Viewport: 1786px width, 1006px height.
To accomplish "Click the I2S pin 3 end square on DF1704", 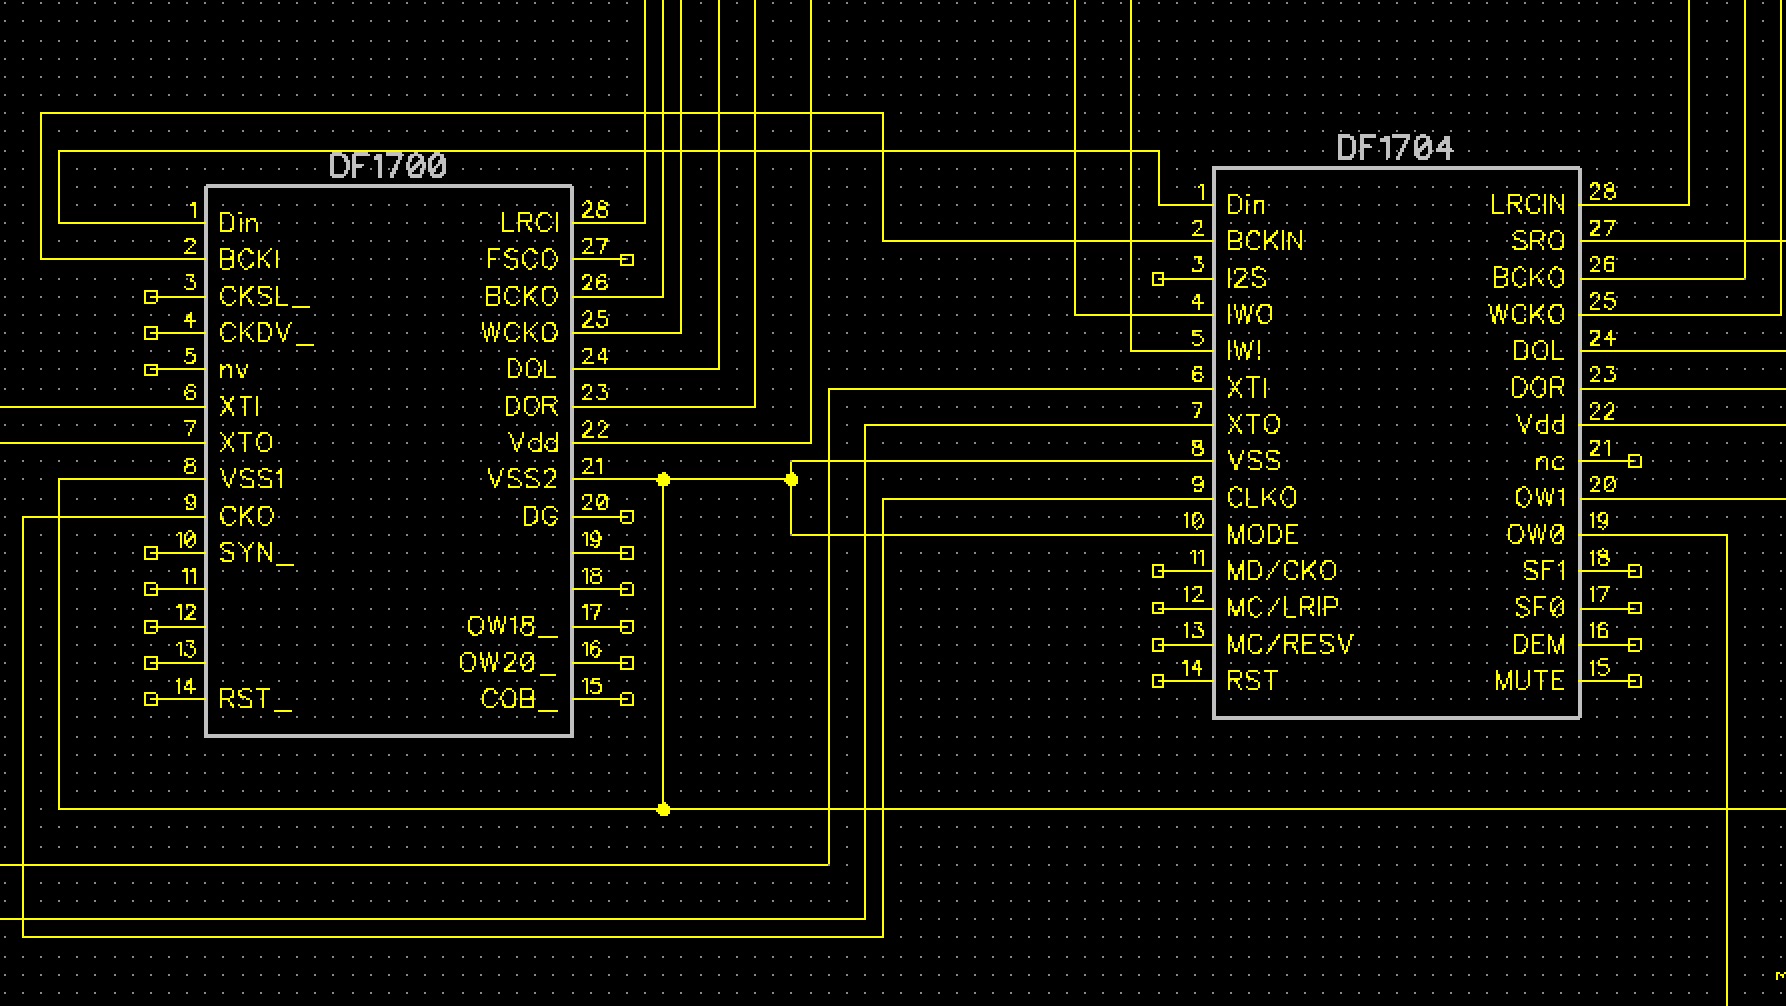I will (1158, 279).
